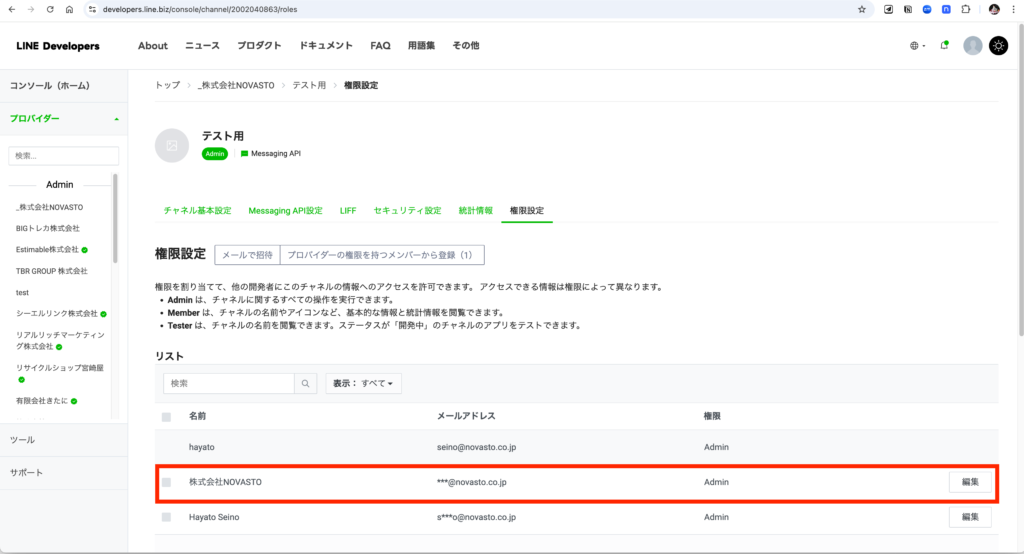Open the FAQ page

380,46
